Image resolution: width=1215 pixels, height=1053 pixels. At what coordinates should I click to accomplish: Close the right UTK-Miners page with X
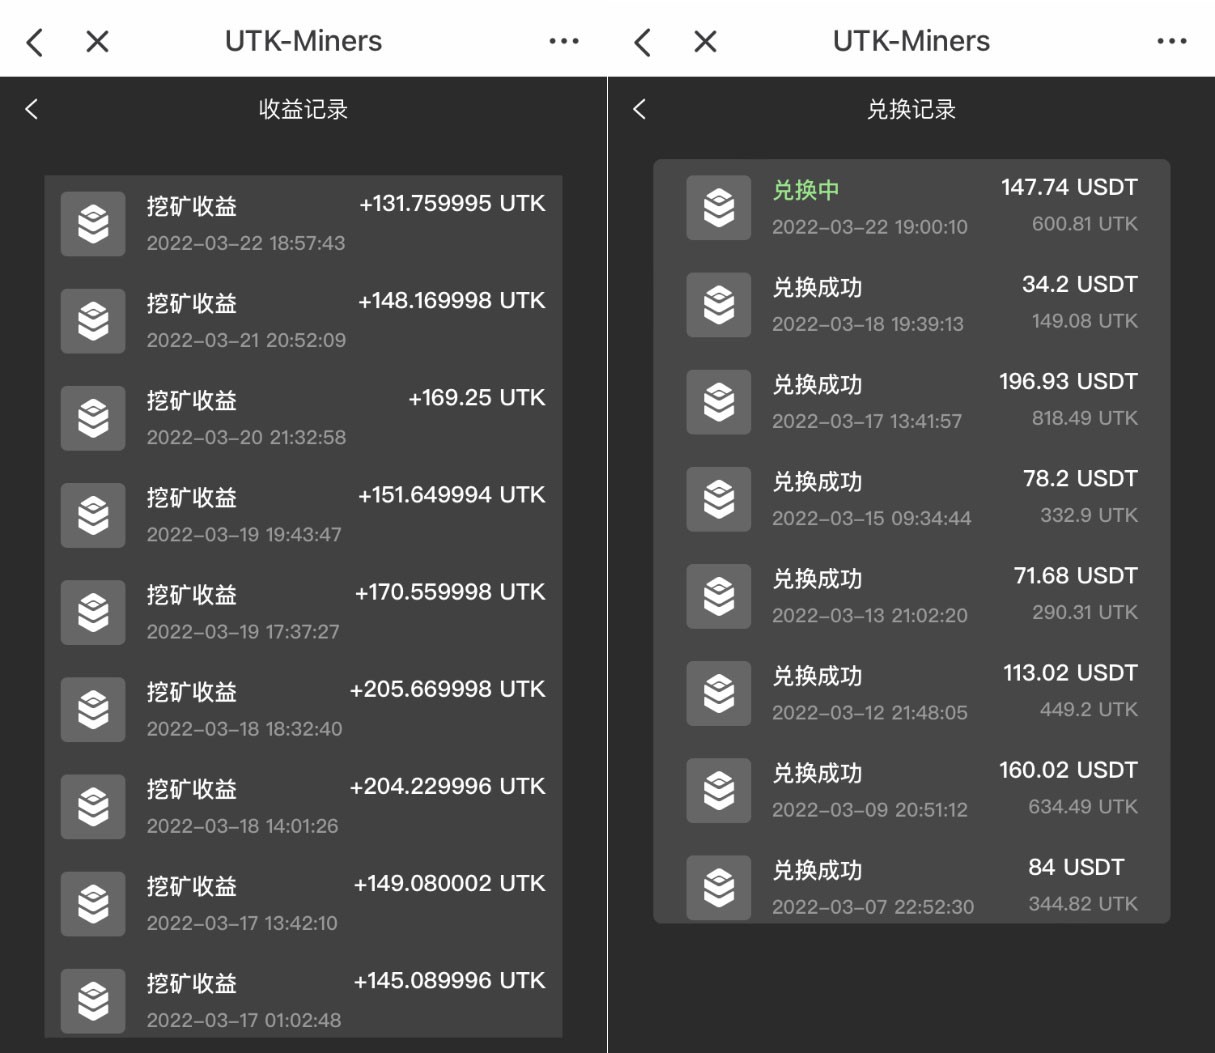705,42
